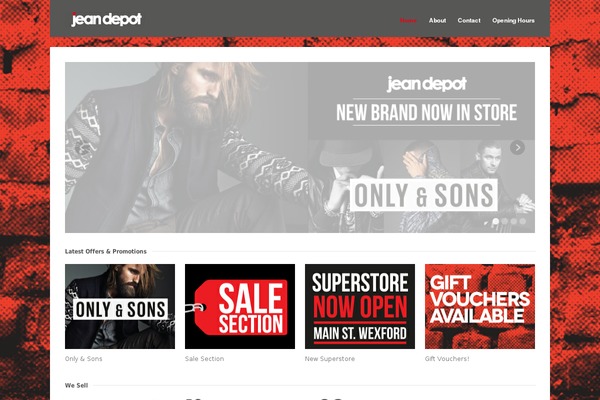Open the Gift Vouchers Available image
Image resolution: width=600 pixels, height=400 pixels.
(x=480, y=306)
